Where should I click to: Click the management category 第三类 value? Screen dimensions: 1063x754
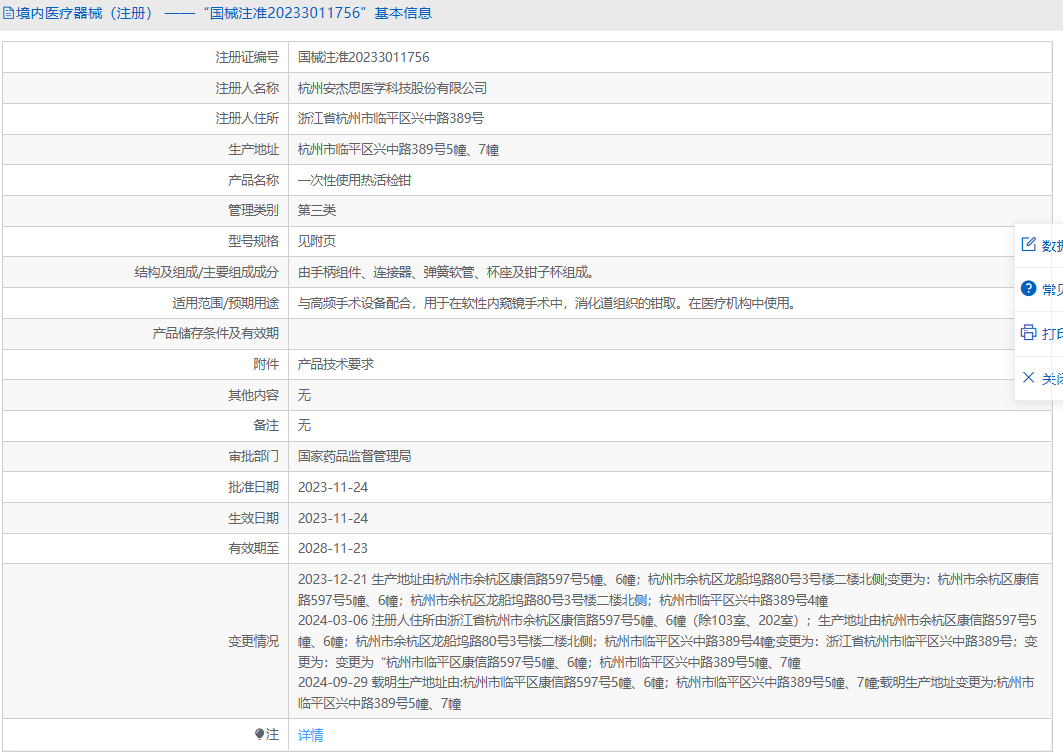[x=317, y=210]
